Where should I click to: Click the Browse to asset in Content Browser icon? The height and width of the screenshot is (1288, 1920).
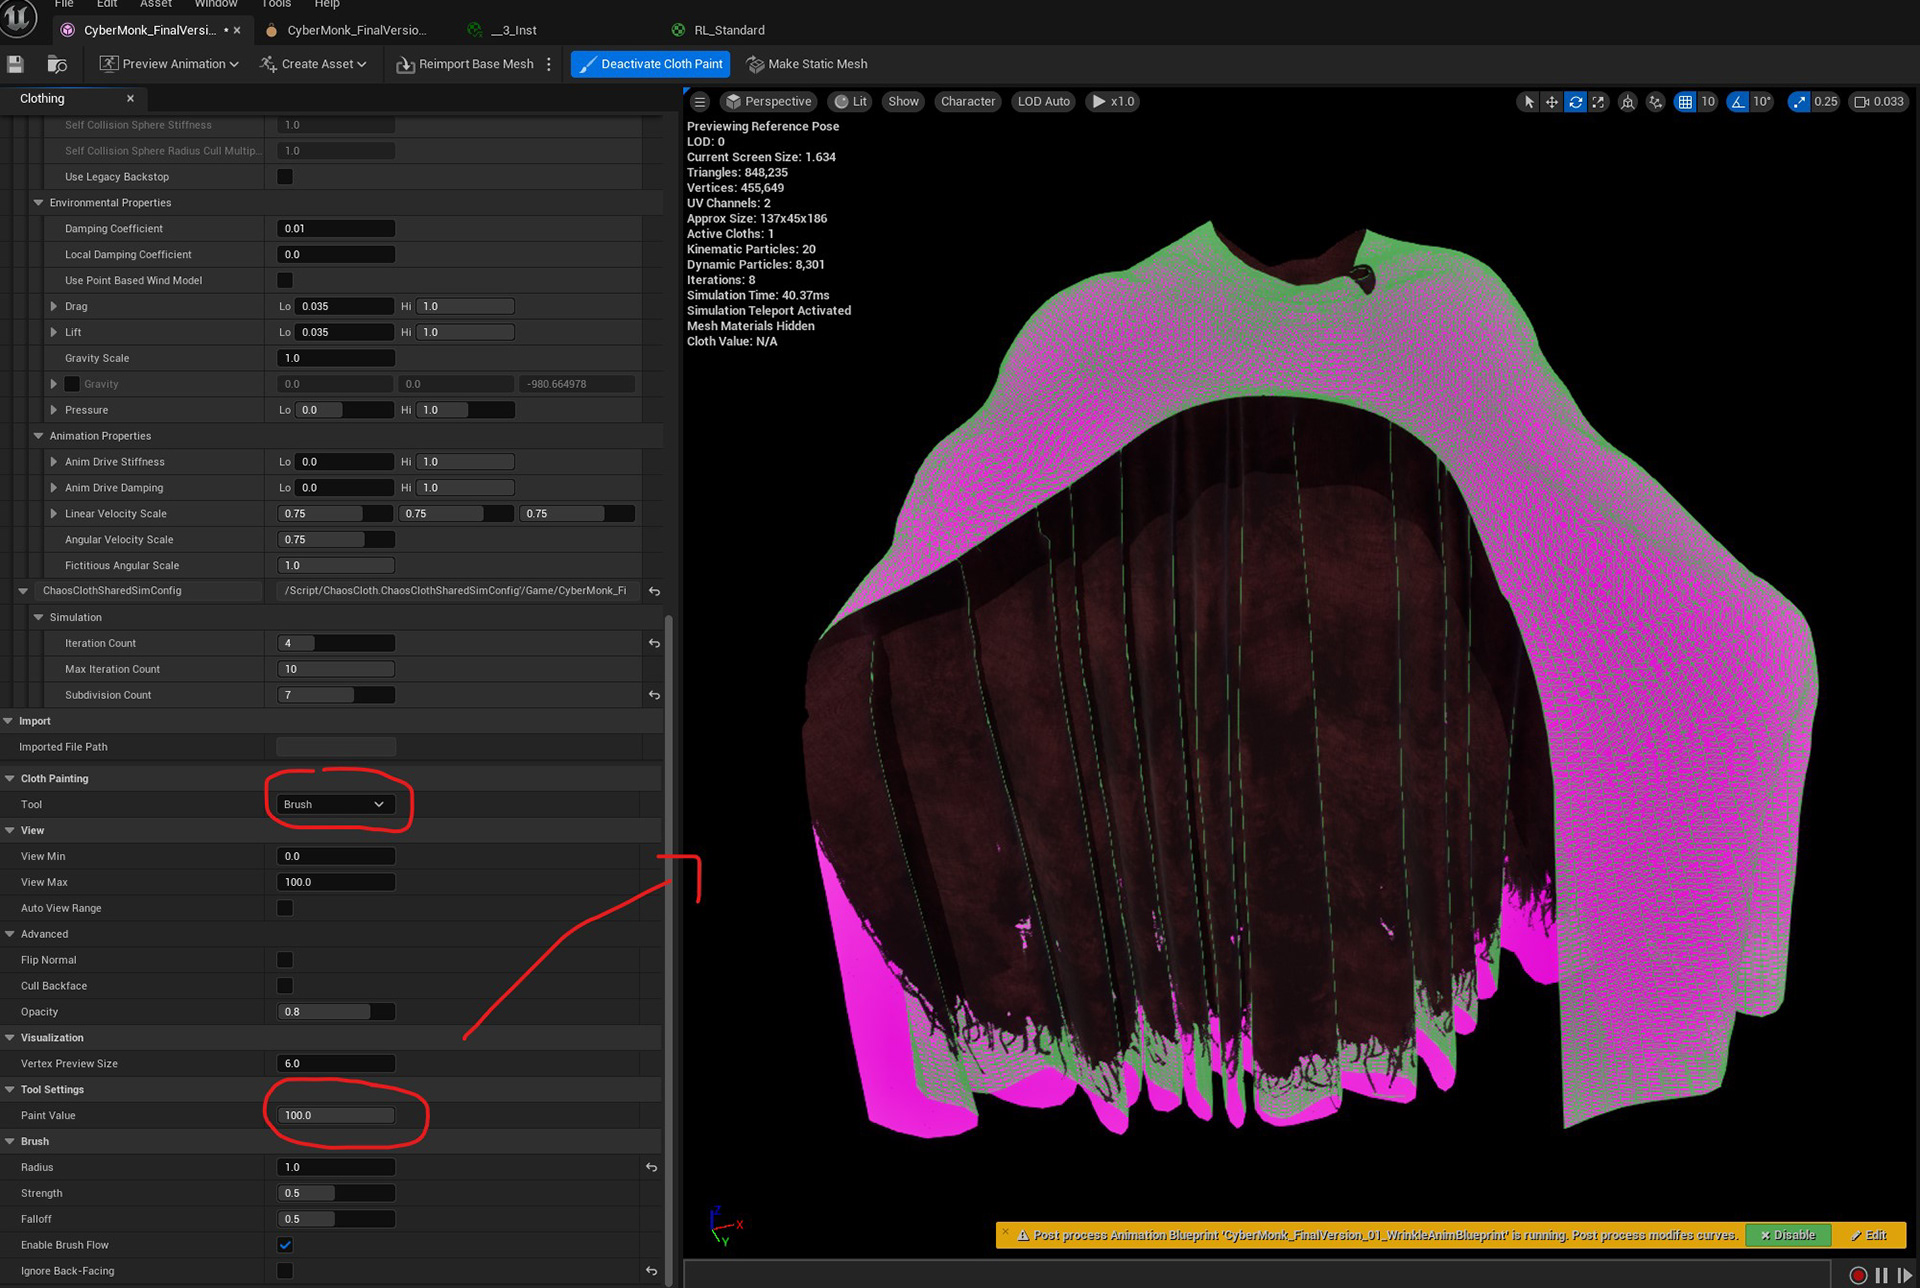tap(57, 64)
